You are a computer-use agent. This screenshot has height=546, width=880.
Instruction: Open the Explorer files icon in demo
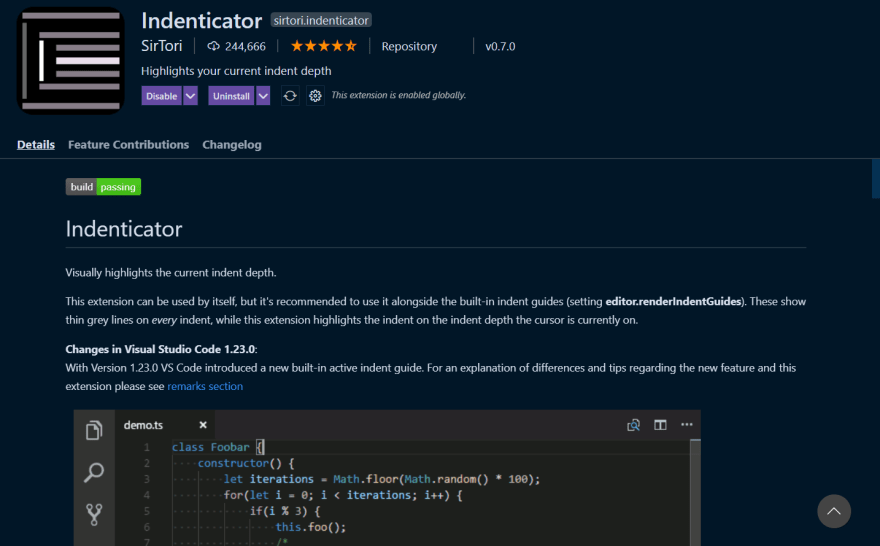click(94, 430)
